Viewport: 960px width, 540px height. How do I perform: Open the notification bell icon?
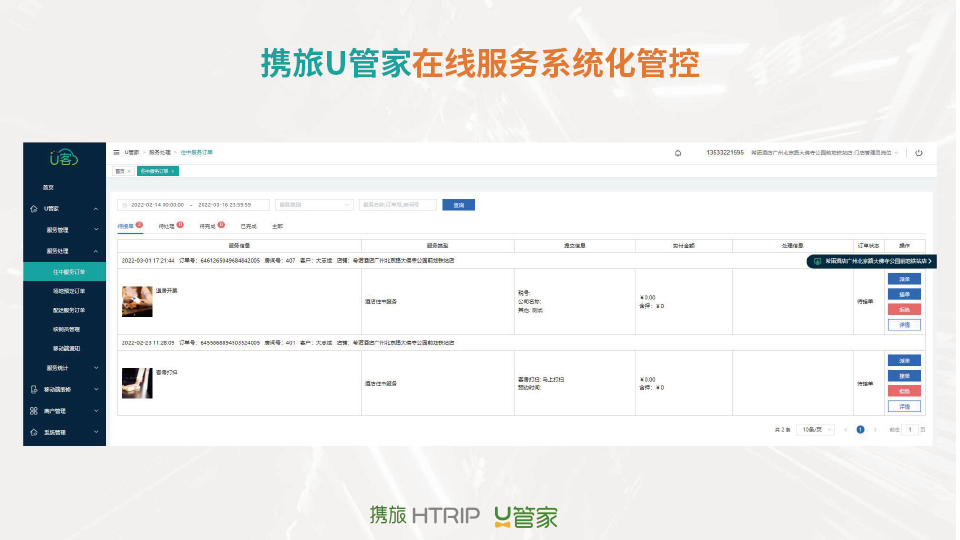678,153
